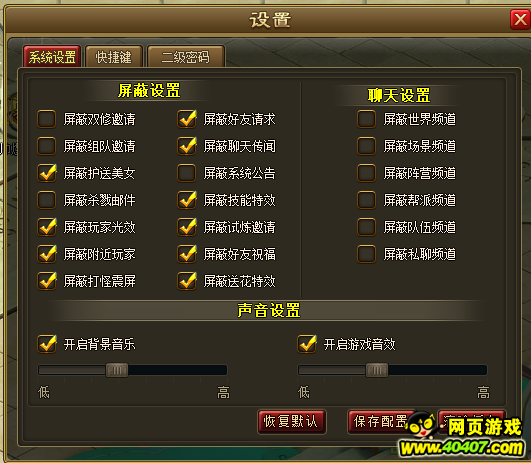
Task: Check 屏蔽世界频道 in chat settings
Action: tap(366, 119)
